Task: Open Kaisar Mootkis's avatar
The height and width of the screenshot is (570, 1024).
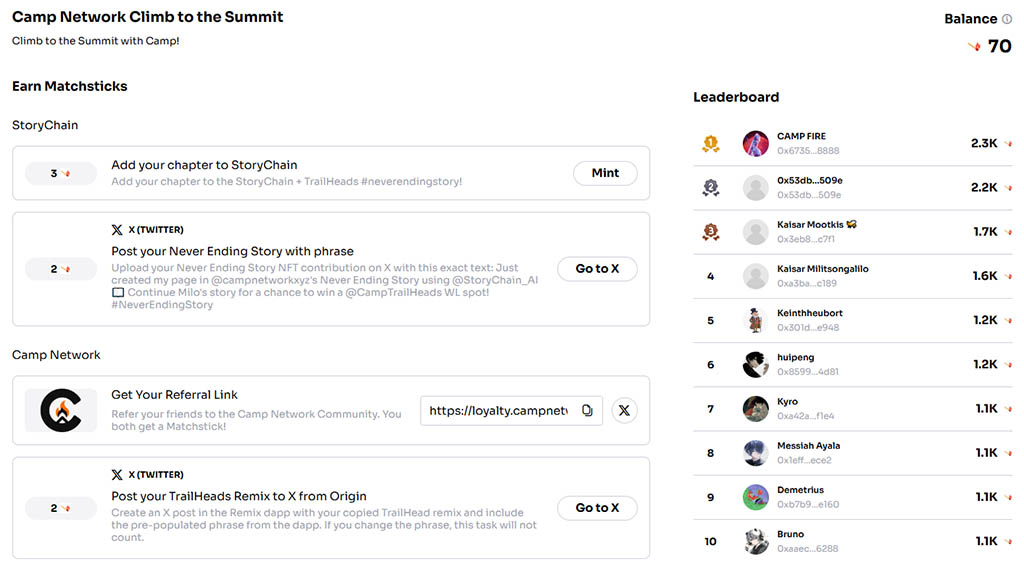Action: tap(756, 232)
